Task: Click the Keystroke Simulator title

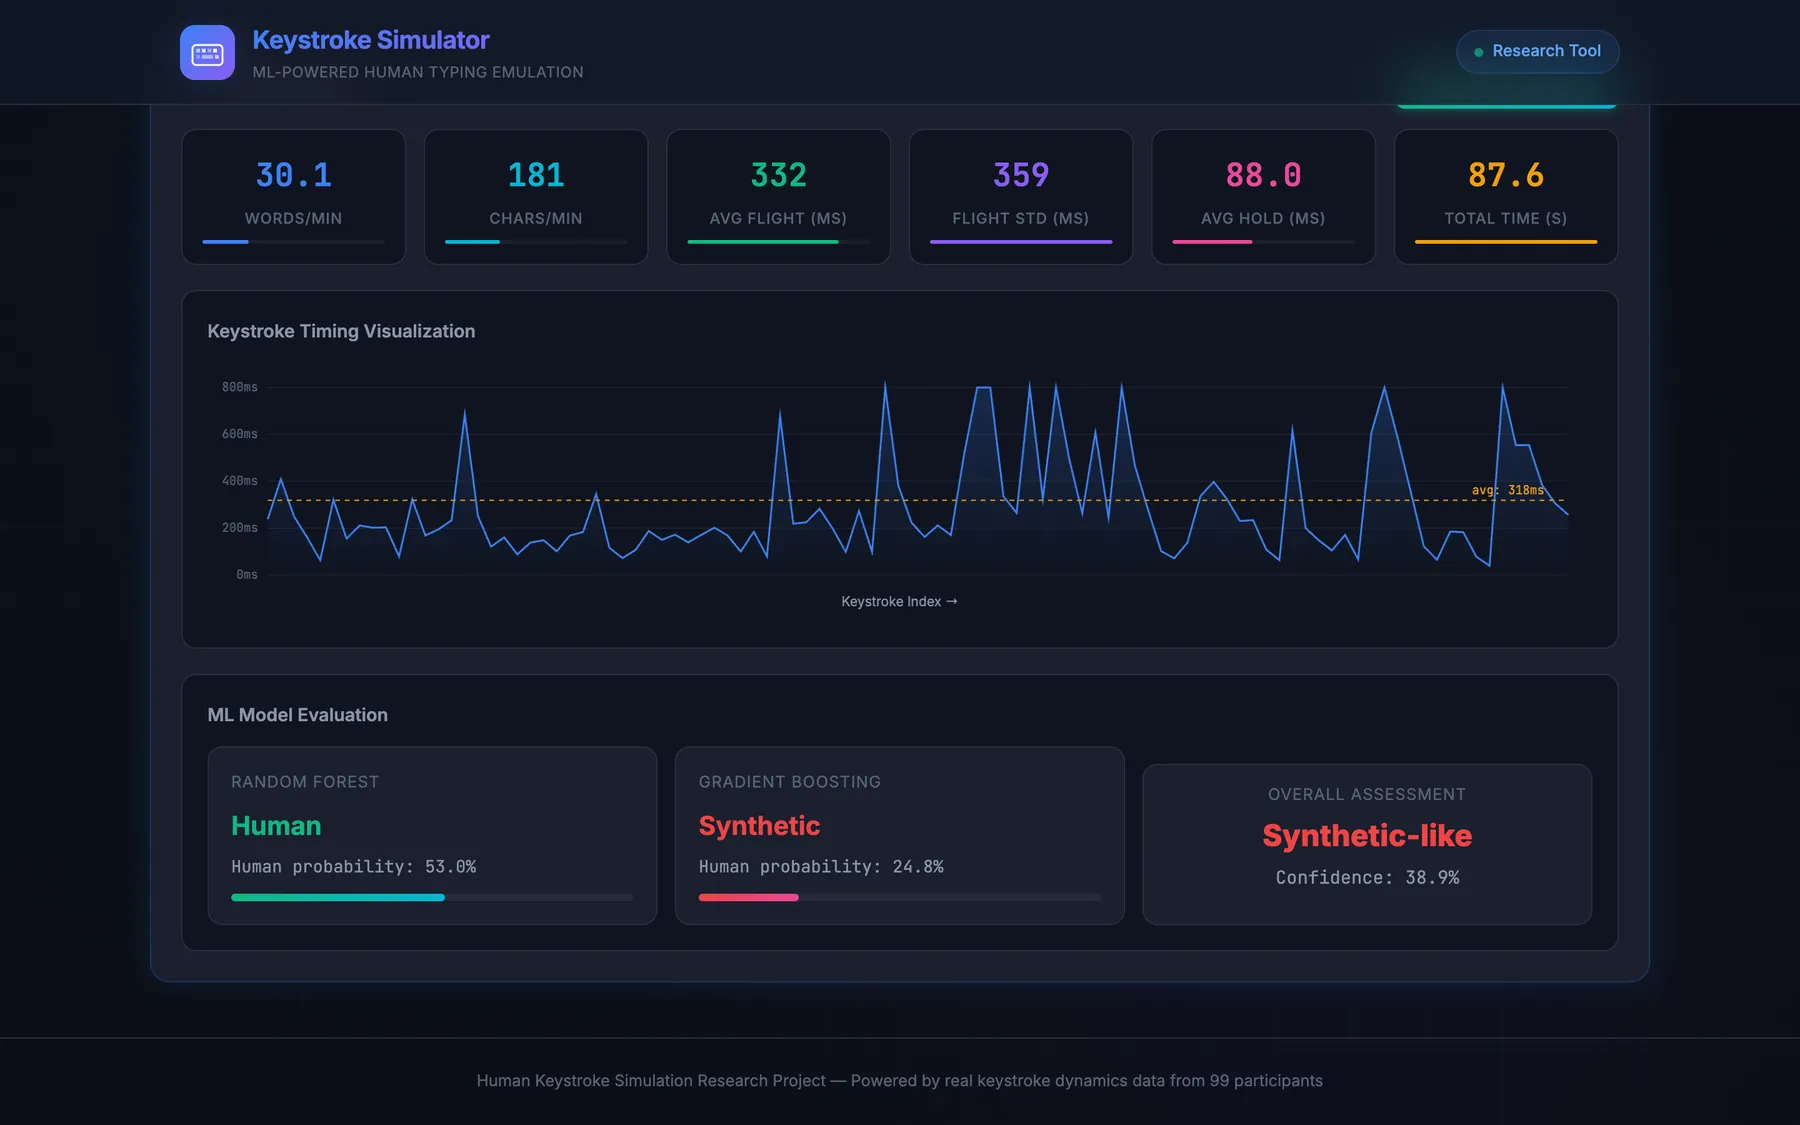Action: pyautogui.click(x=370, y=40)
